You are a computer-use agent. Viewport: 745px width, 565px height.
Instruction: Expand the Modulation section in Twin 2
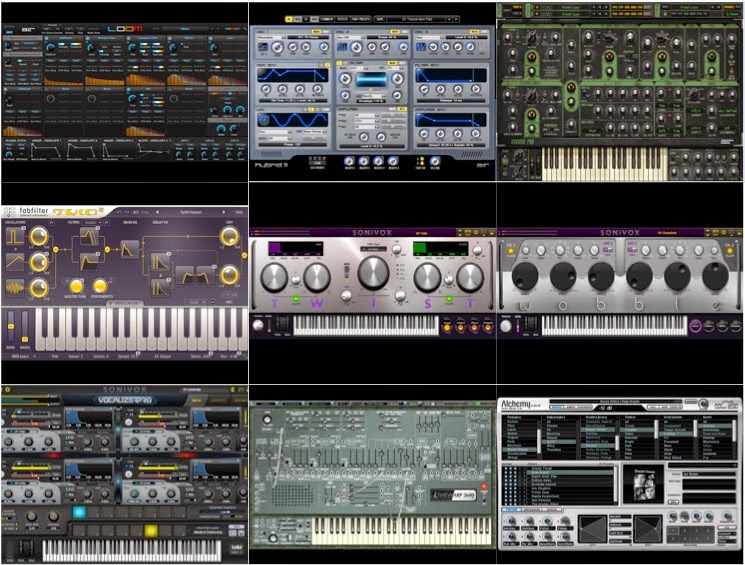point(124,303)
